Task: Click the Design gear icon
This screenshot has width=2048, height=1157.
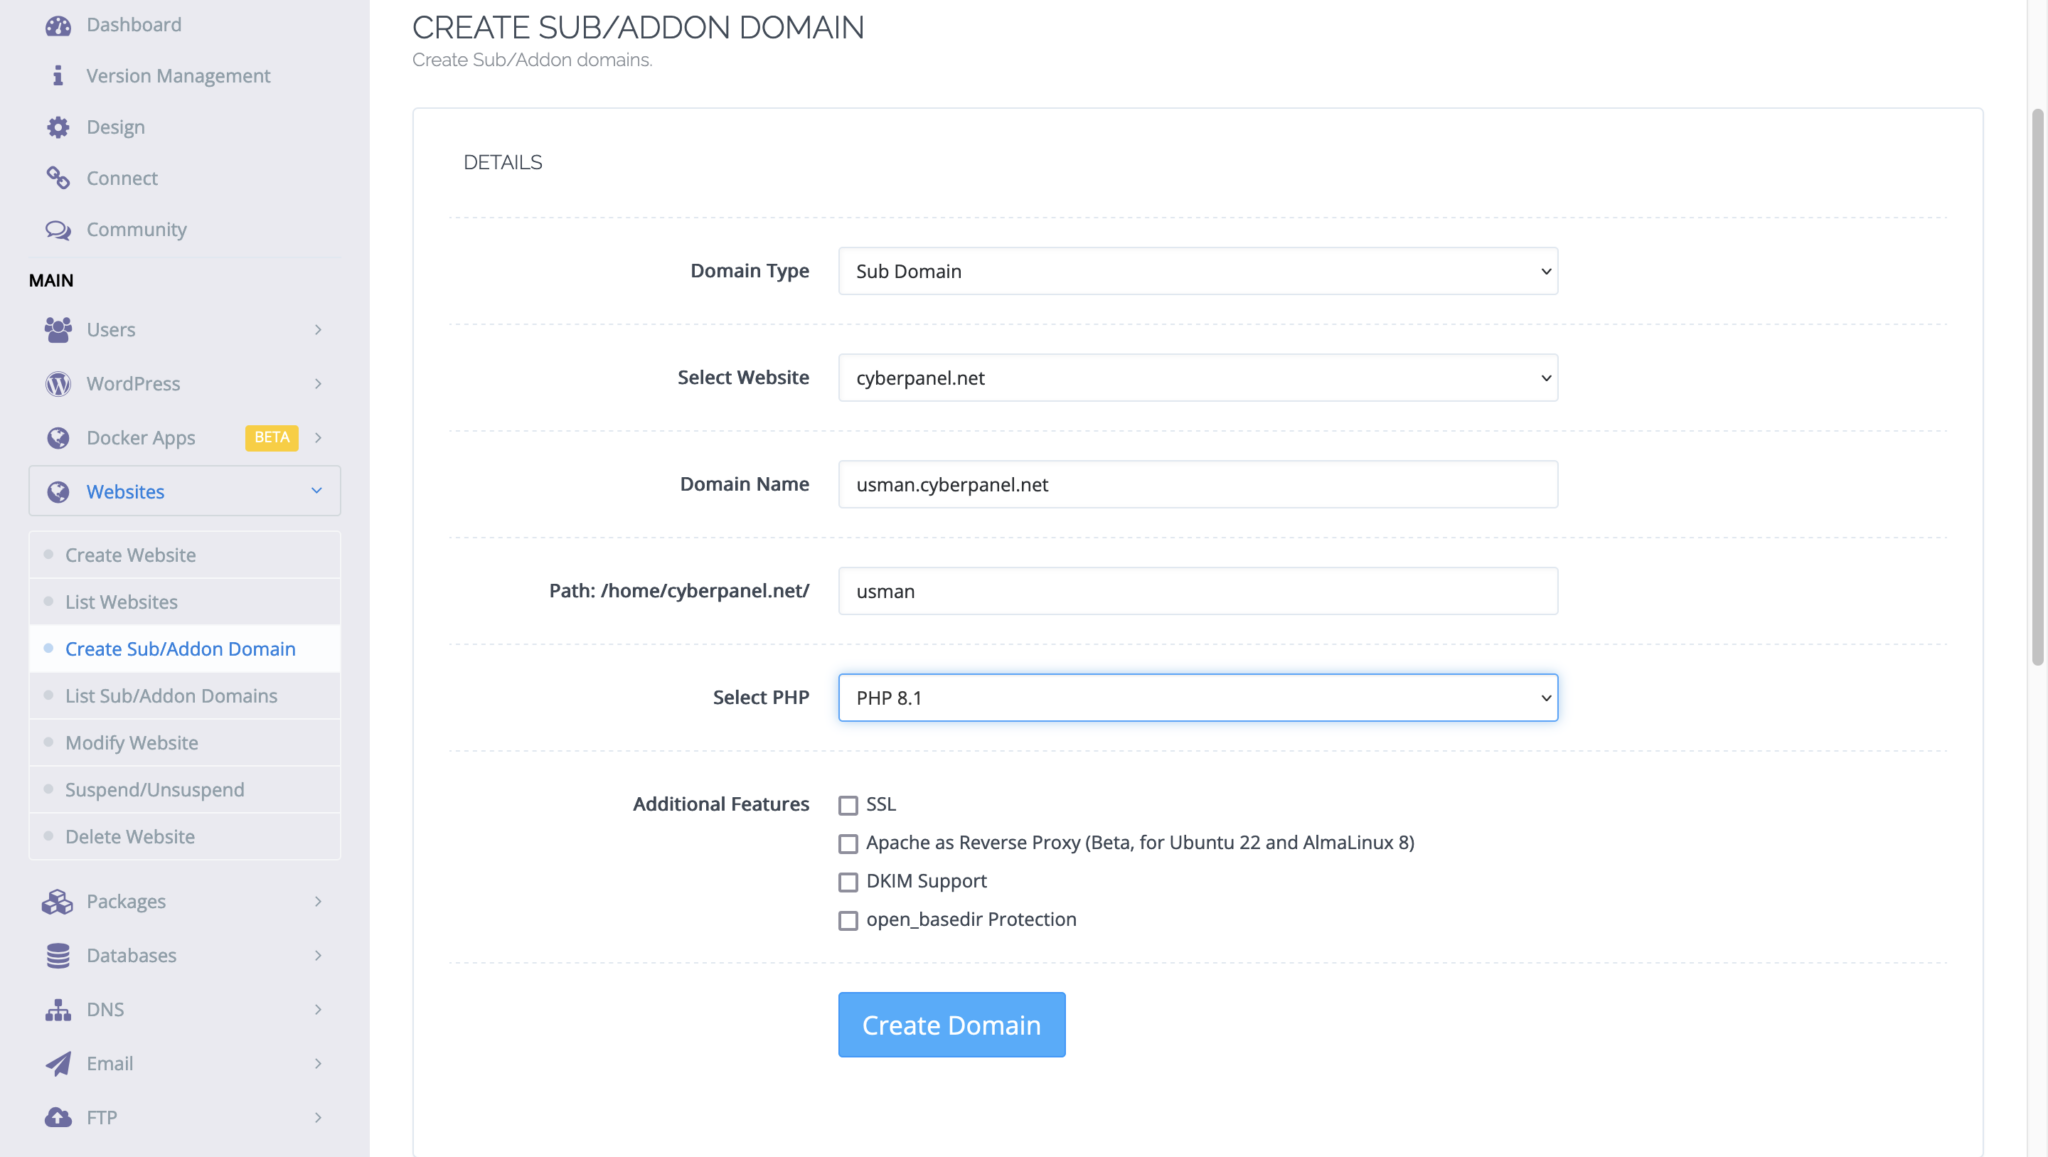Action: coord(58,126)
